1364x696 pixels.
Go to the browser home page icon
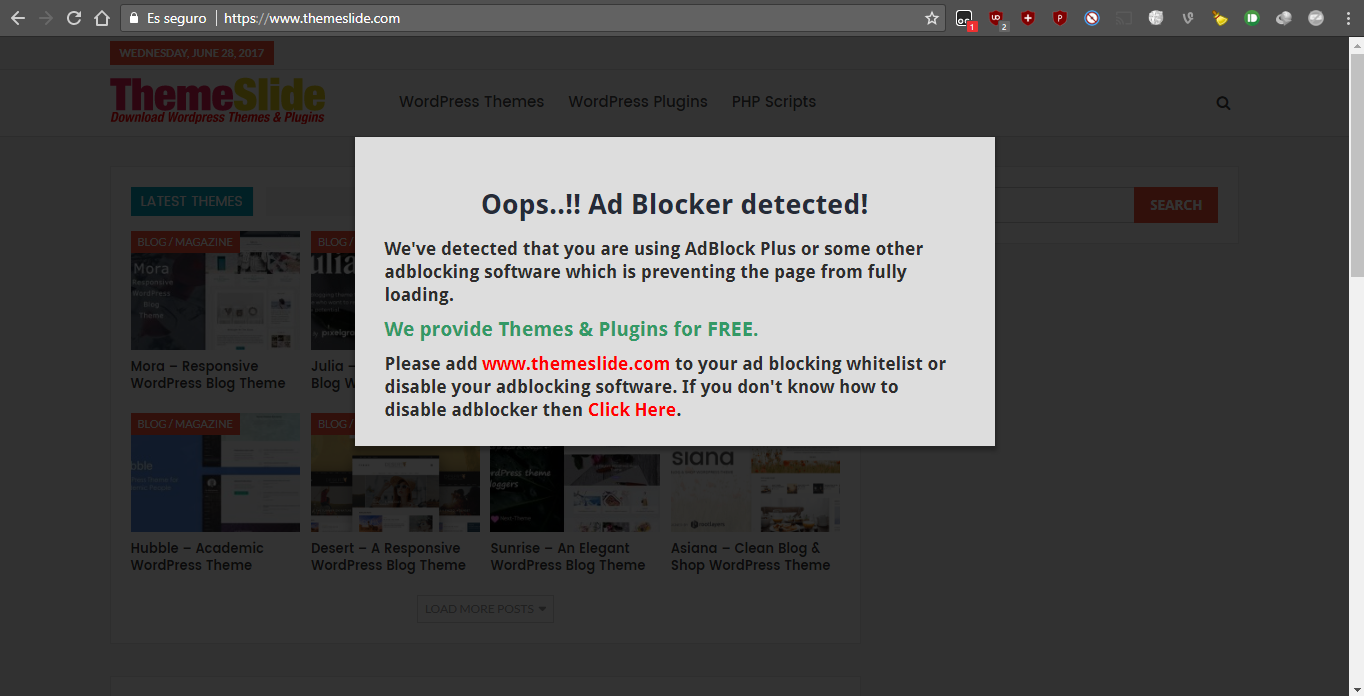coord(101,18)
